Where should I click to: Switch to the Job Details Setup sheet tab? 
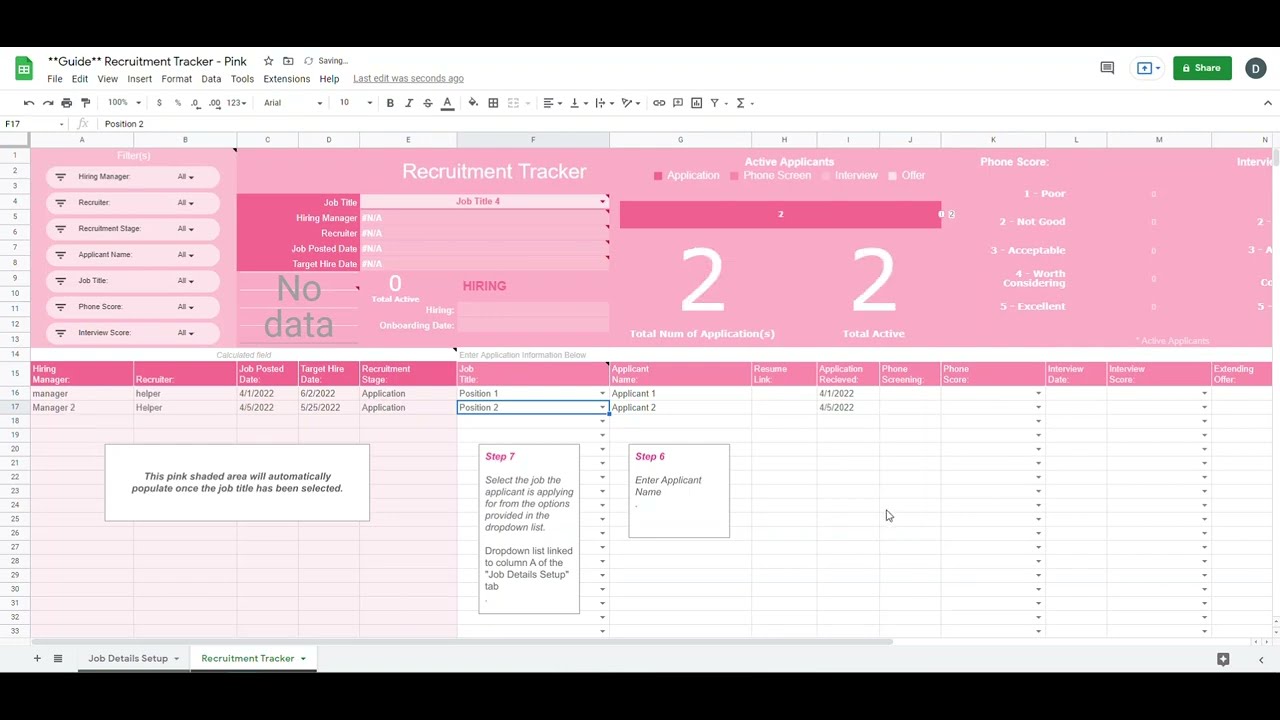pyautogui.click(x=128, y=658)
